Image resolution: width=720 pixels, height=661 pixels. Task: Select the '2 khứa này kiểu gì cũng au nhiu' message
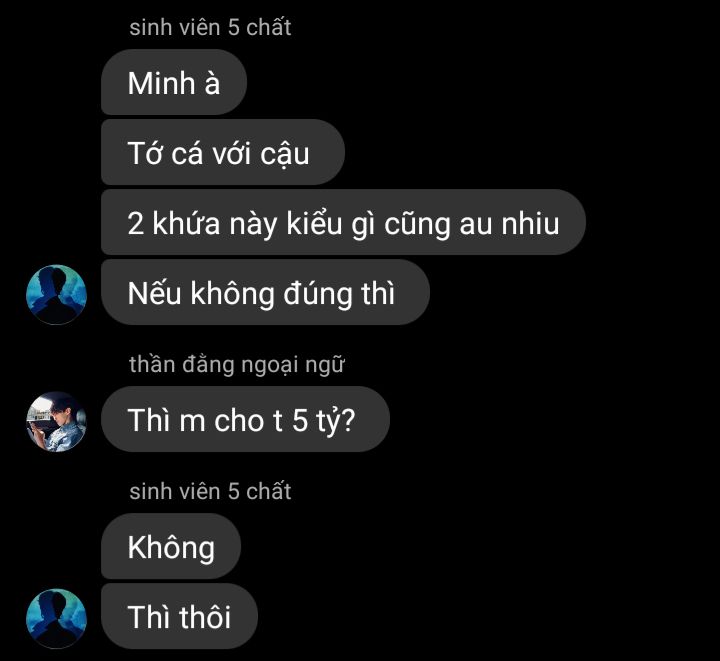point(343,222)
